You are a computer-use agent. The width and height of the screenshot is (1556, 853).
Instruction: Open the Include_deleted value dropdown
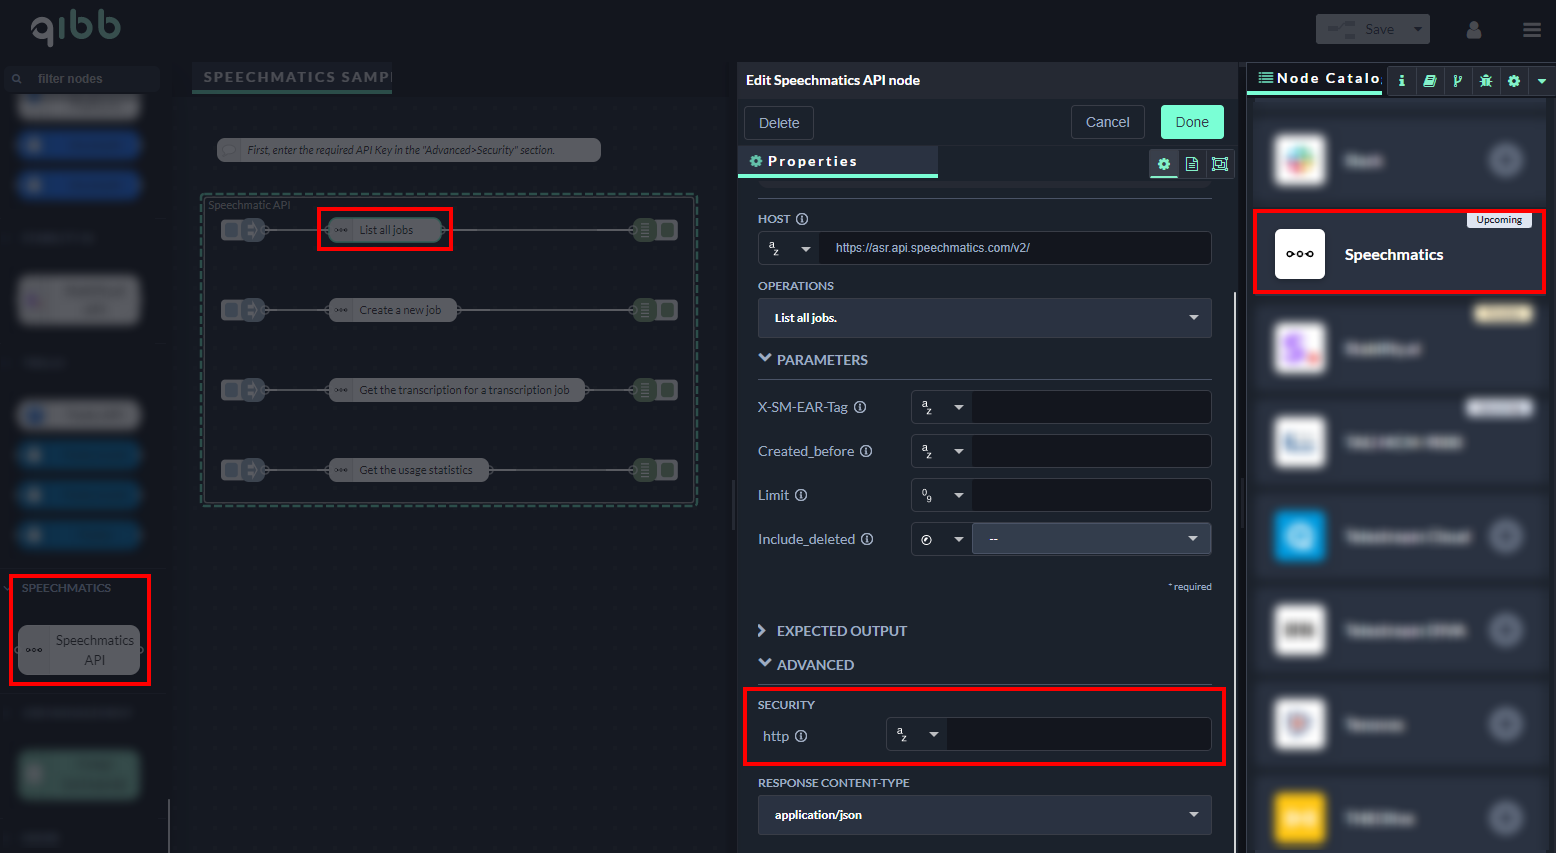point(1091,539)
